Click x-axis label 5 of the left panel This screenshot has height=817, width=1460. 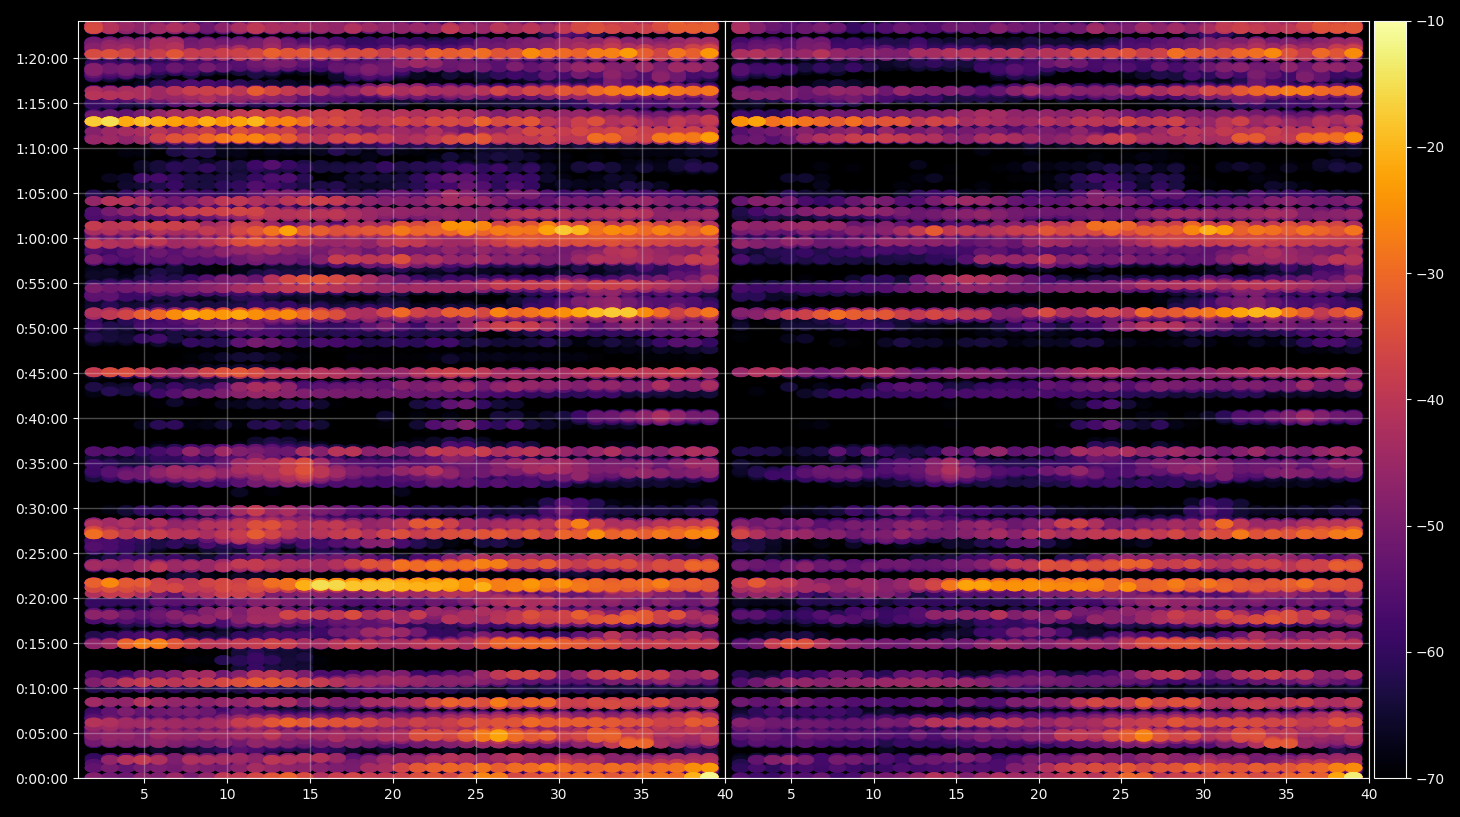coord(144,795)
